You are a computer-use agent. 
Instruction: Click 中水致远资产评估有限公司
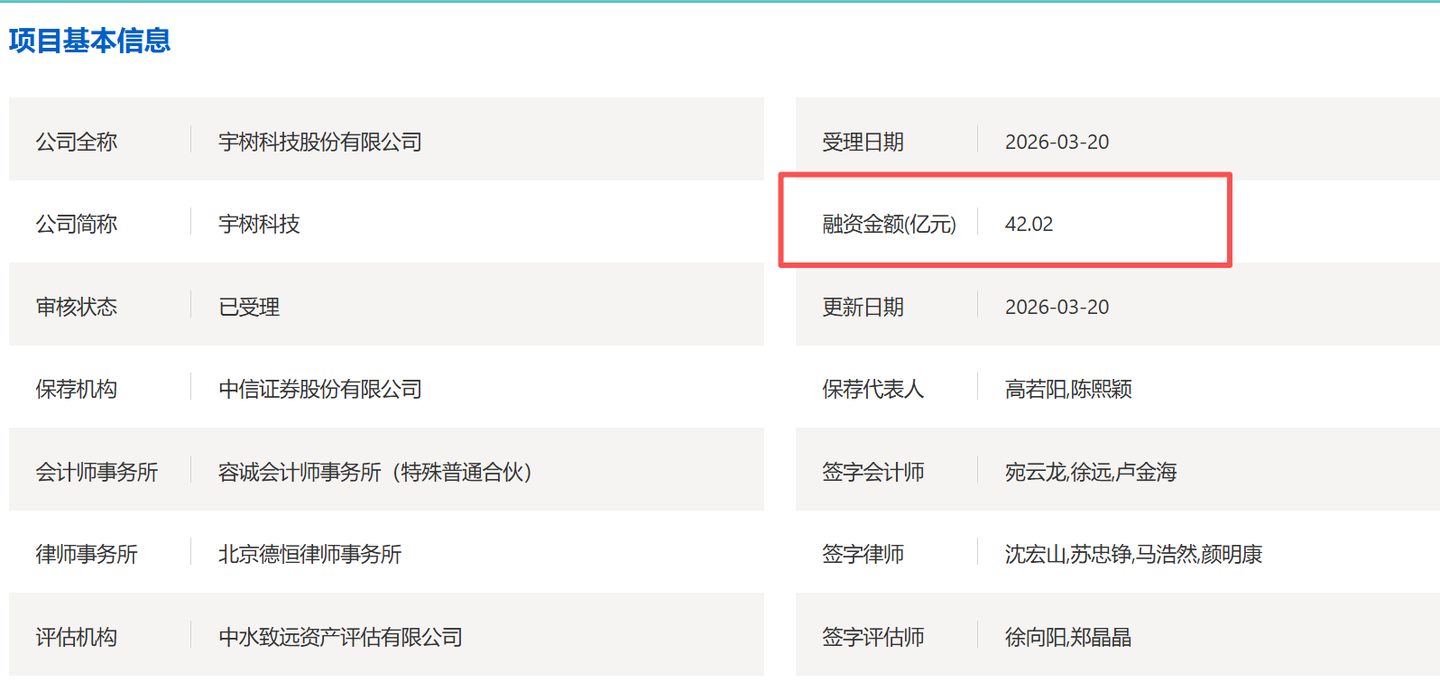point(340,637)
